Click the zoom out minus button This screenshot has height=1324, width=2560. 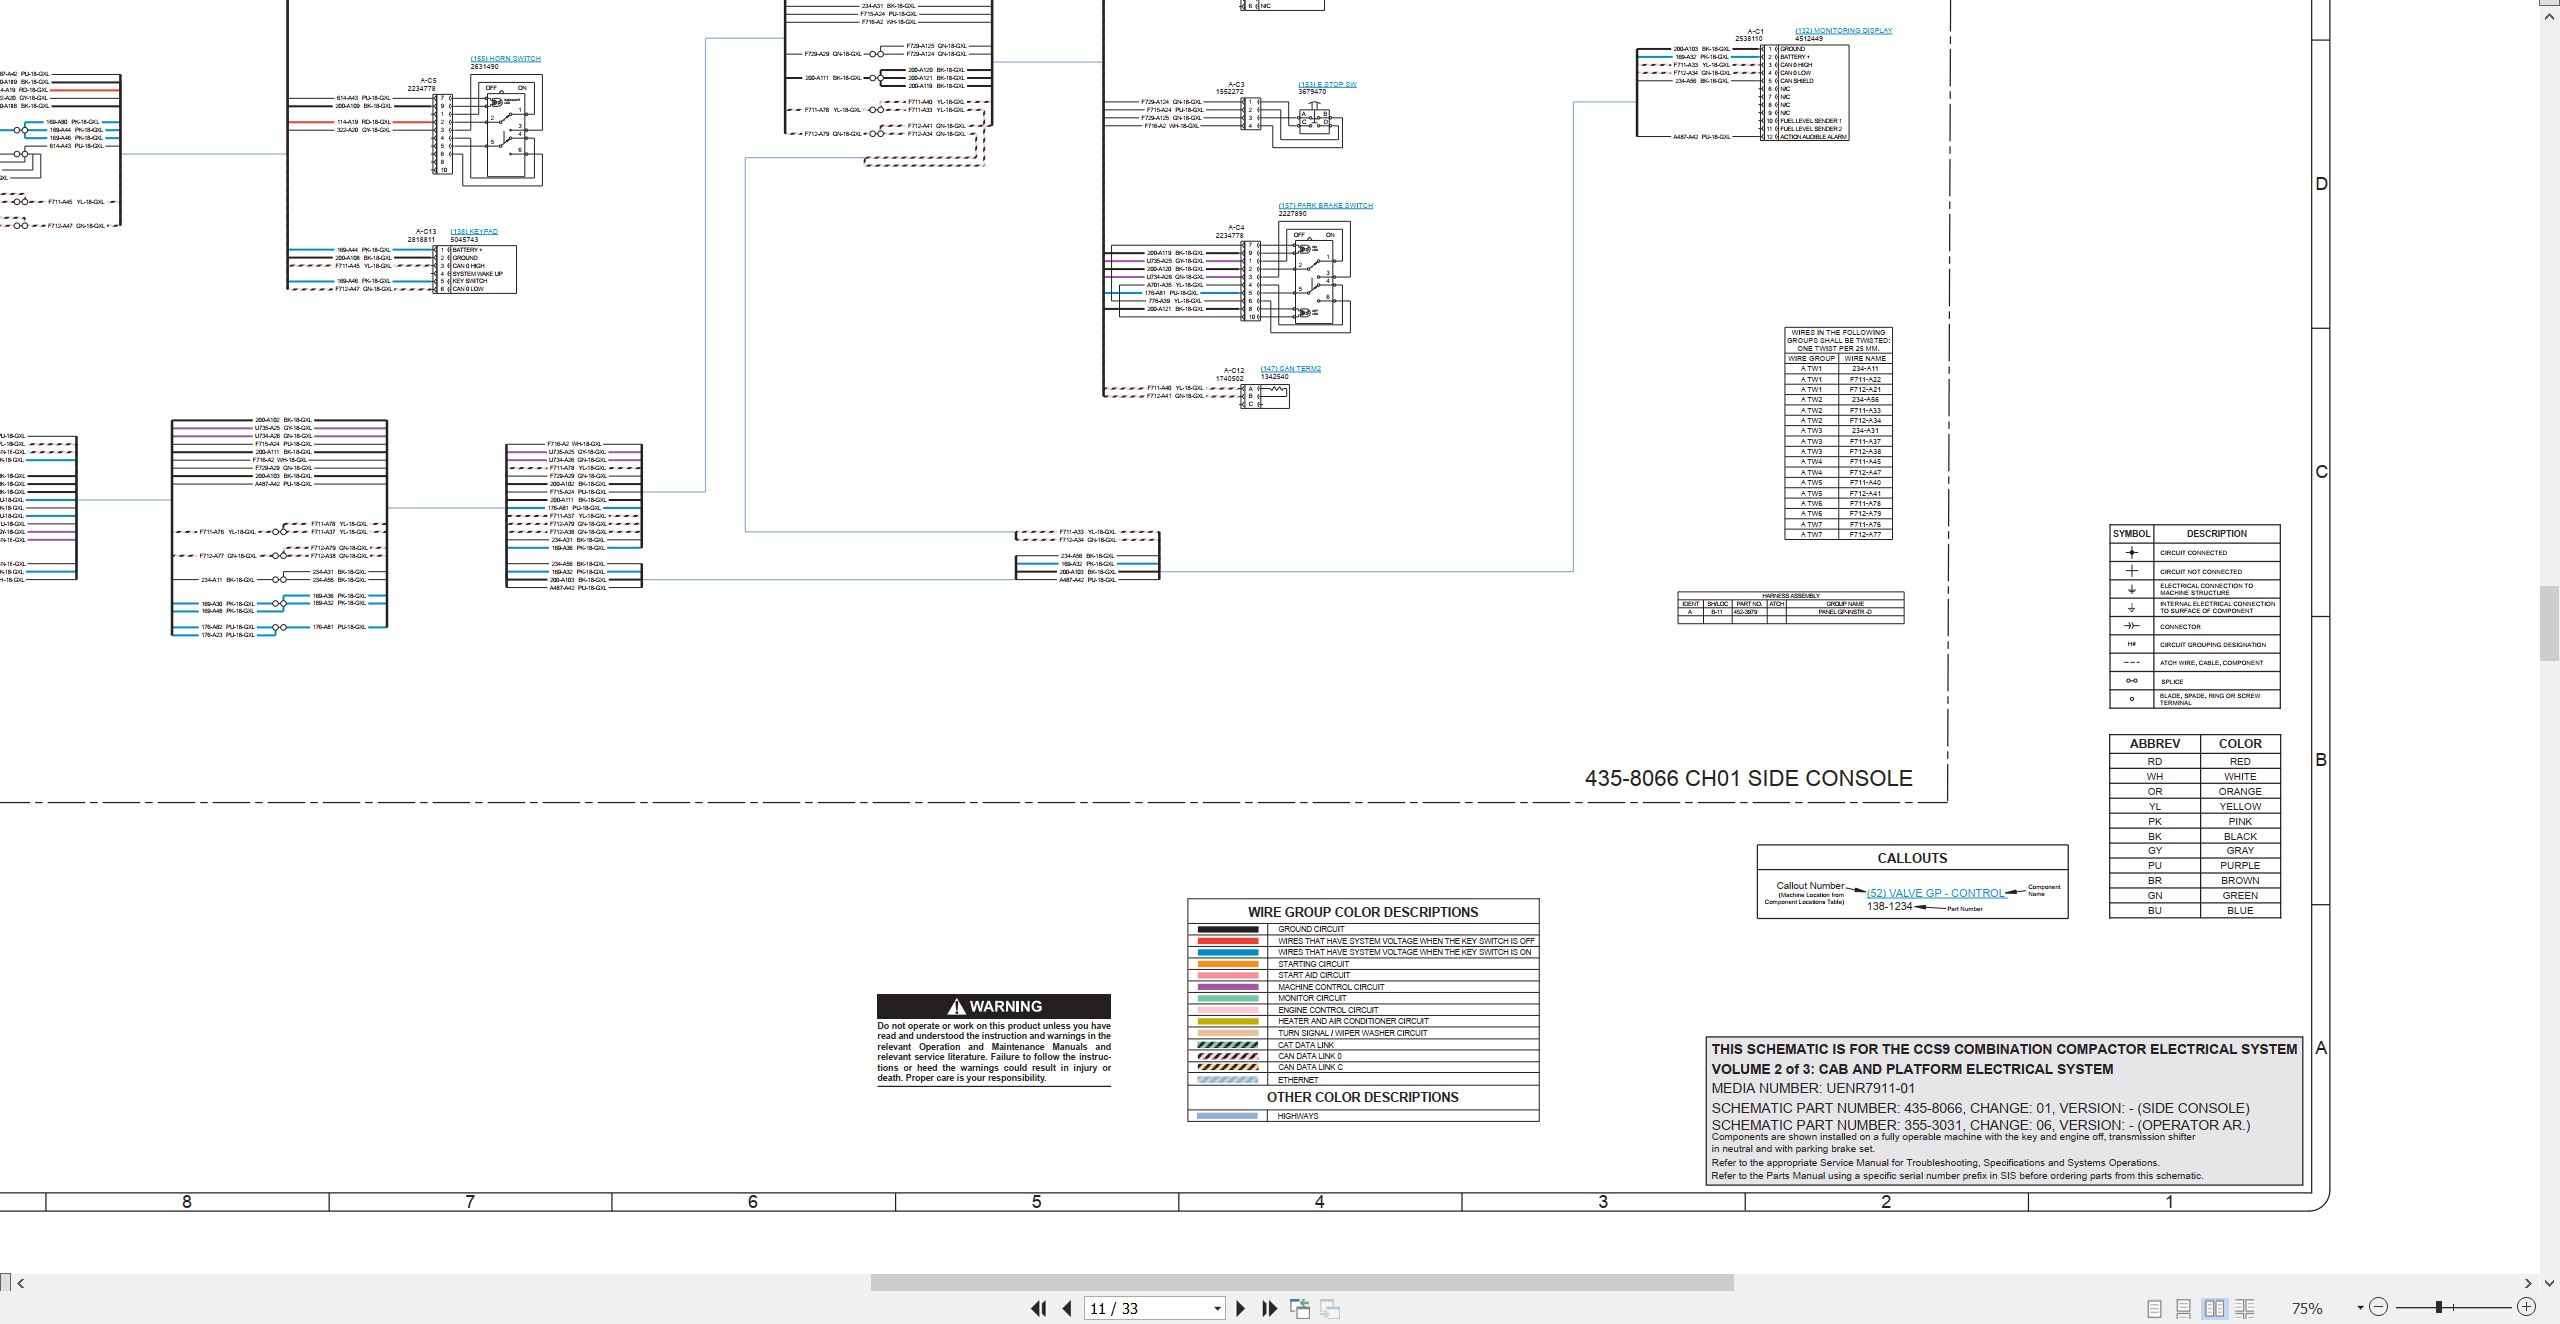pyautogui.click(x=2379, y=1307)
